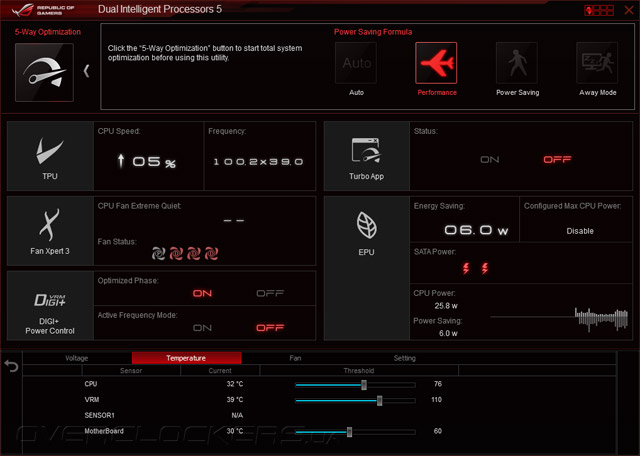Open the Turbo App module

pyautogui.click(x=367, y=156)
